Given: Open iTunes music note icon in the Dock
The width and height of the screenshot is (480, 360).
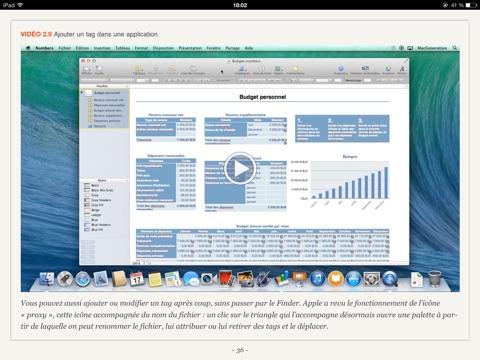Looking at the screenshot, I should point(318,279).
